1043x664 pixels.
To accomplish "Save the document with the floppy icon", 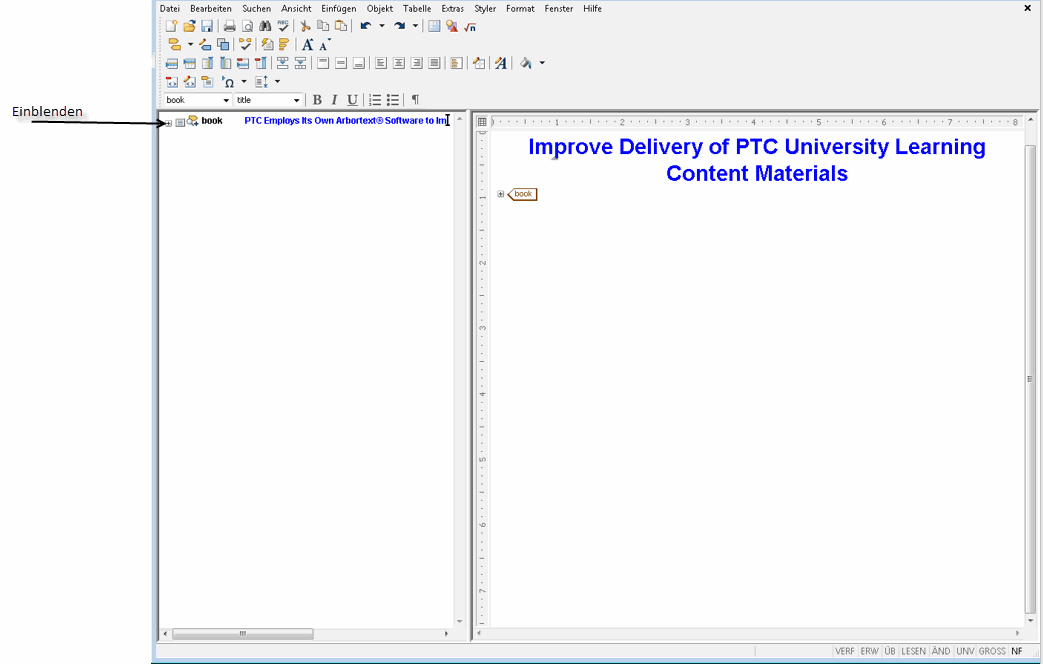I will pyautogui.click(x=207, y=27).
